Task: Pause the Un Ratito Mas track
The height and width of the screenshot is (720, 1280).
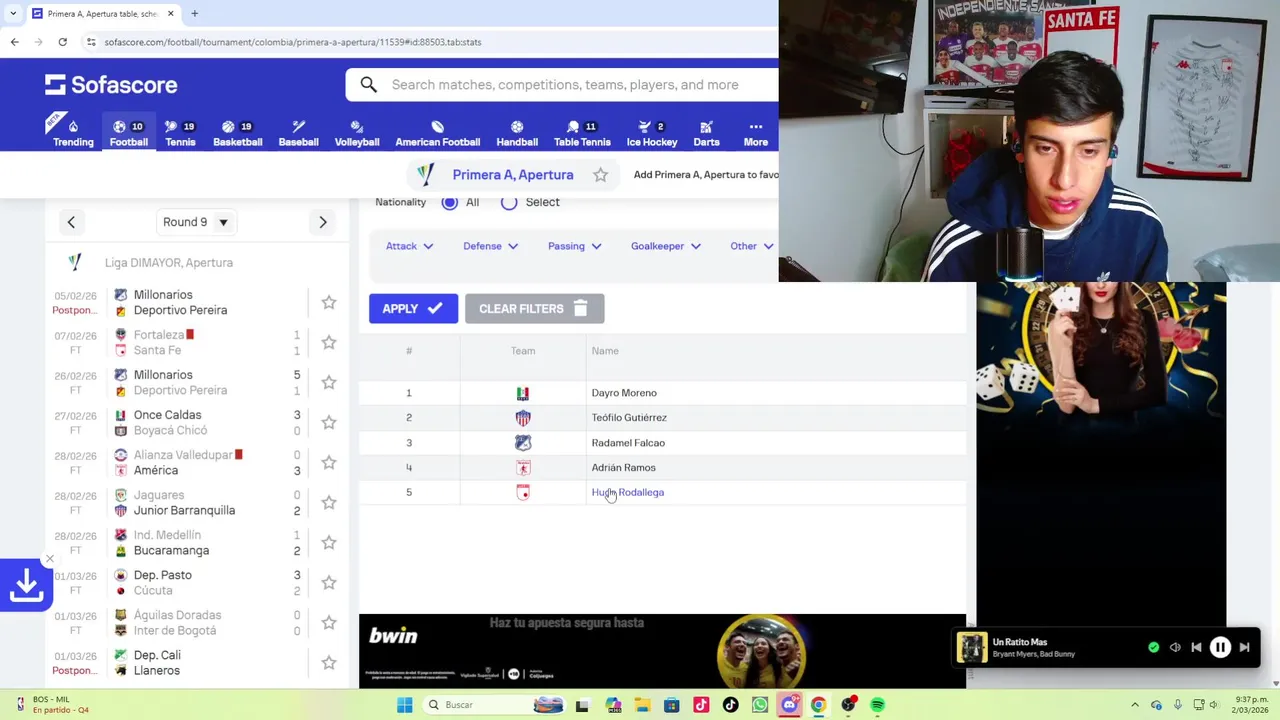Action: coord(1220,648)
